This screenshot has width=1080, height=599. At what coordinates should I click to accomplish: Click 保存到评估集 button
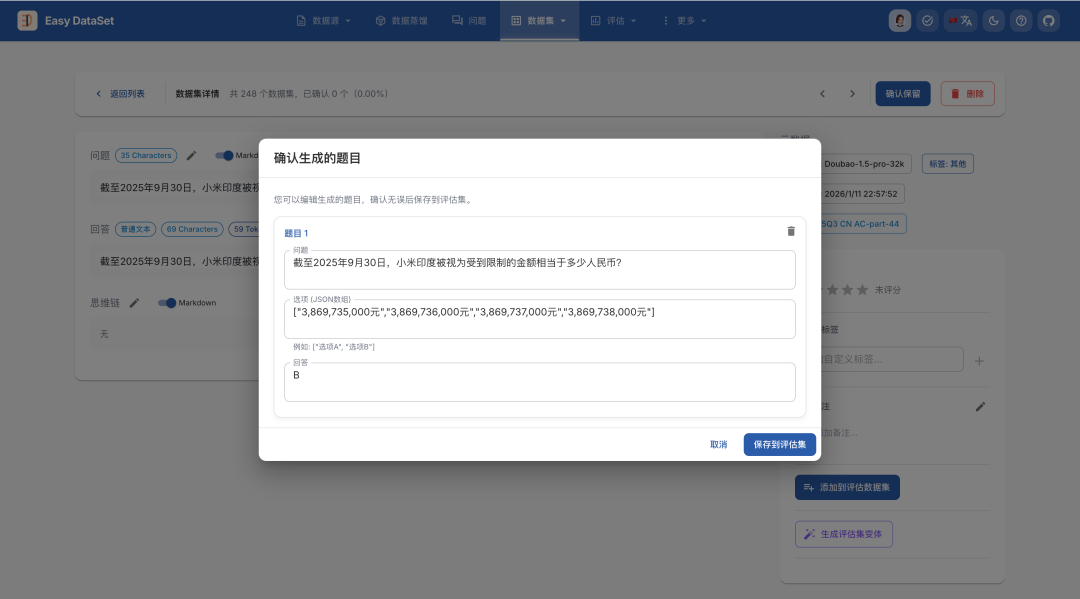coord(780,445)
